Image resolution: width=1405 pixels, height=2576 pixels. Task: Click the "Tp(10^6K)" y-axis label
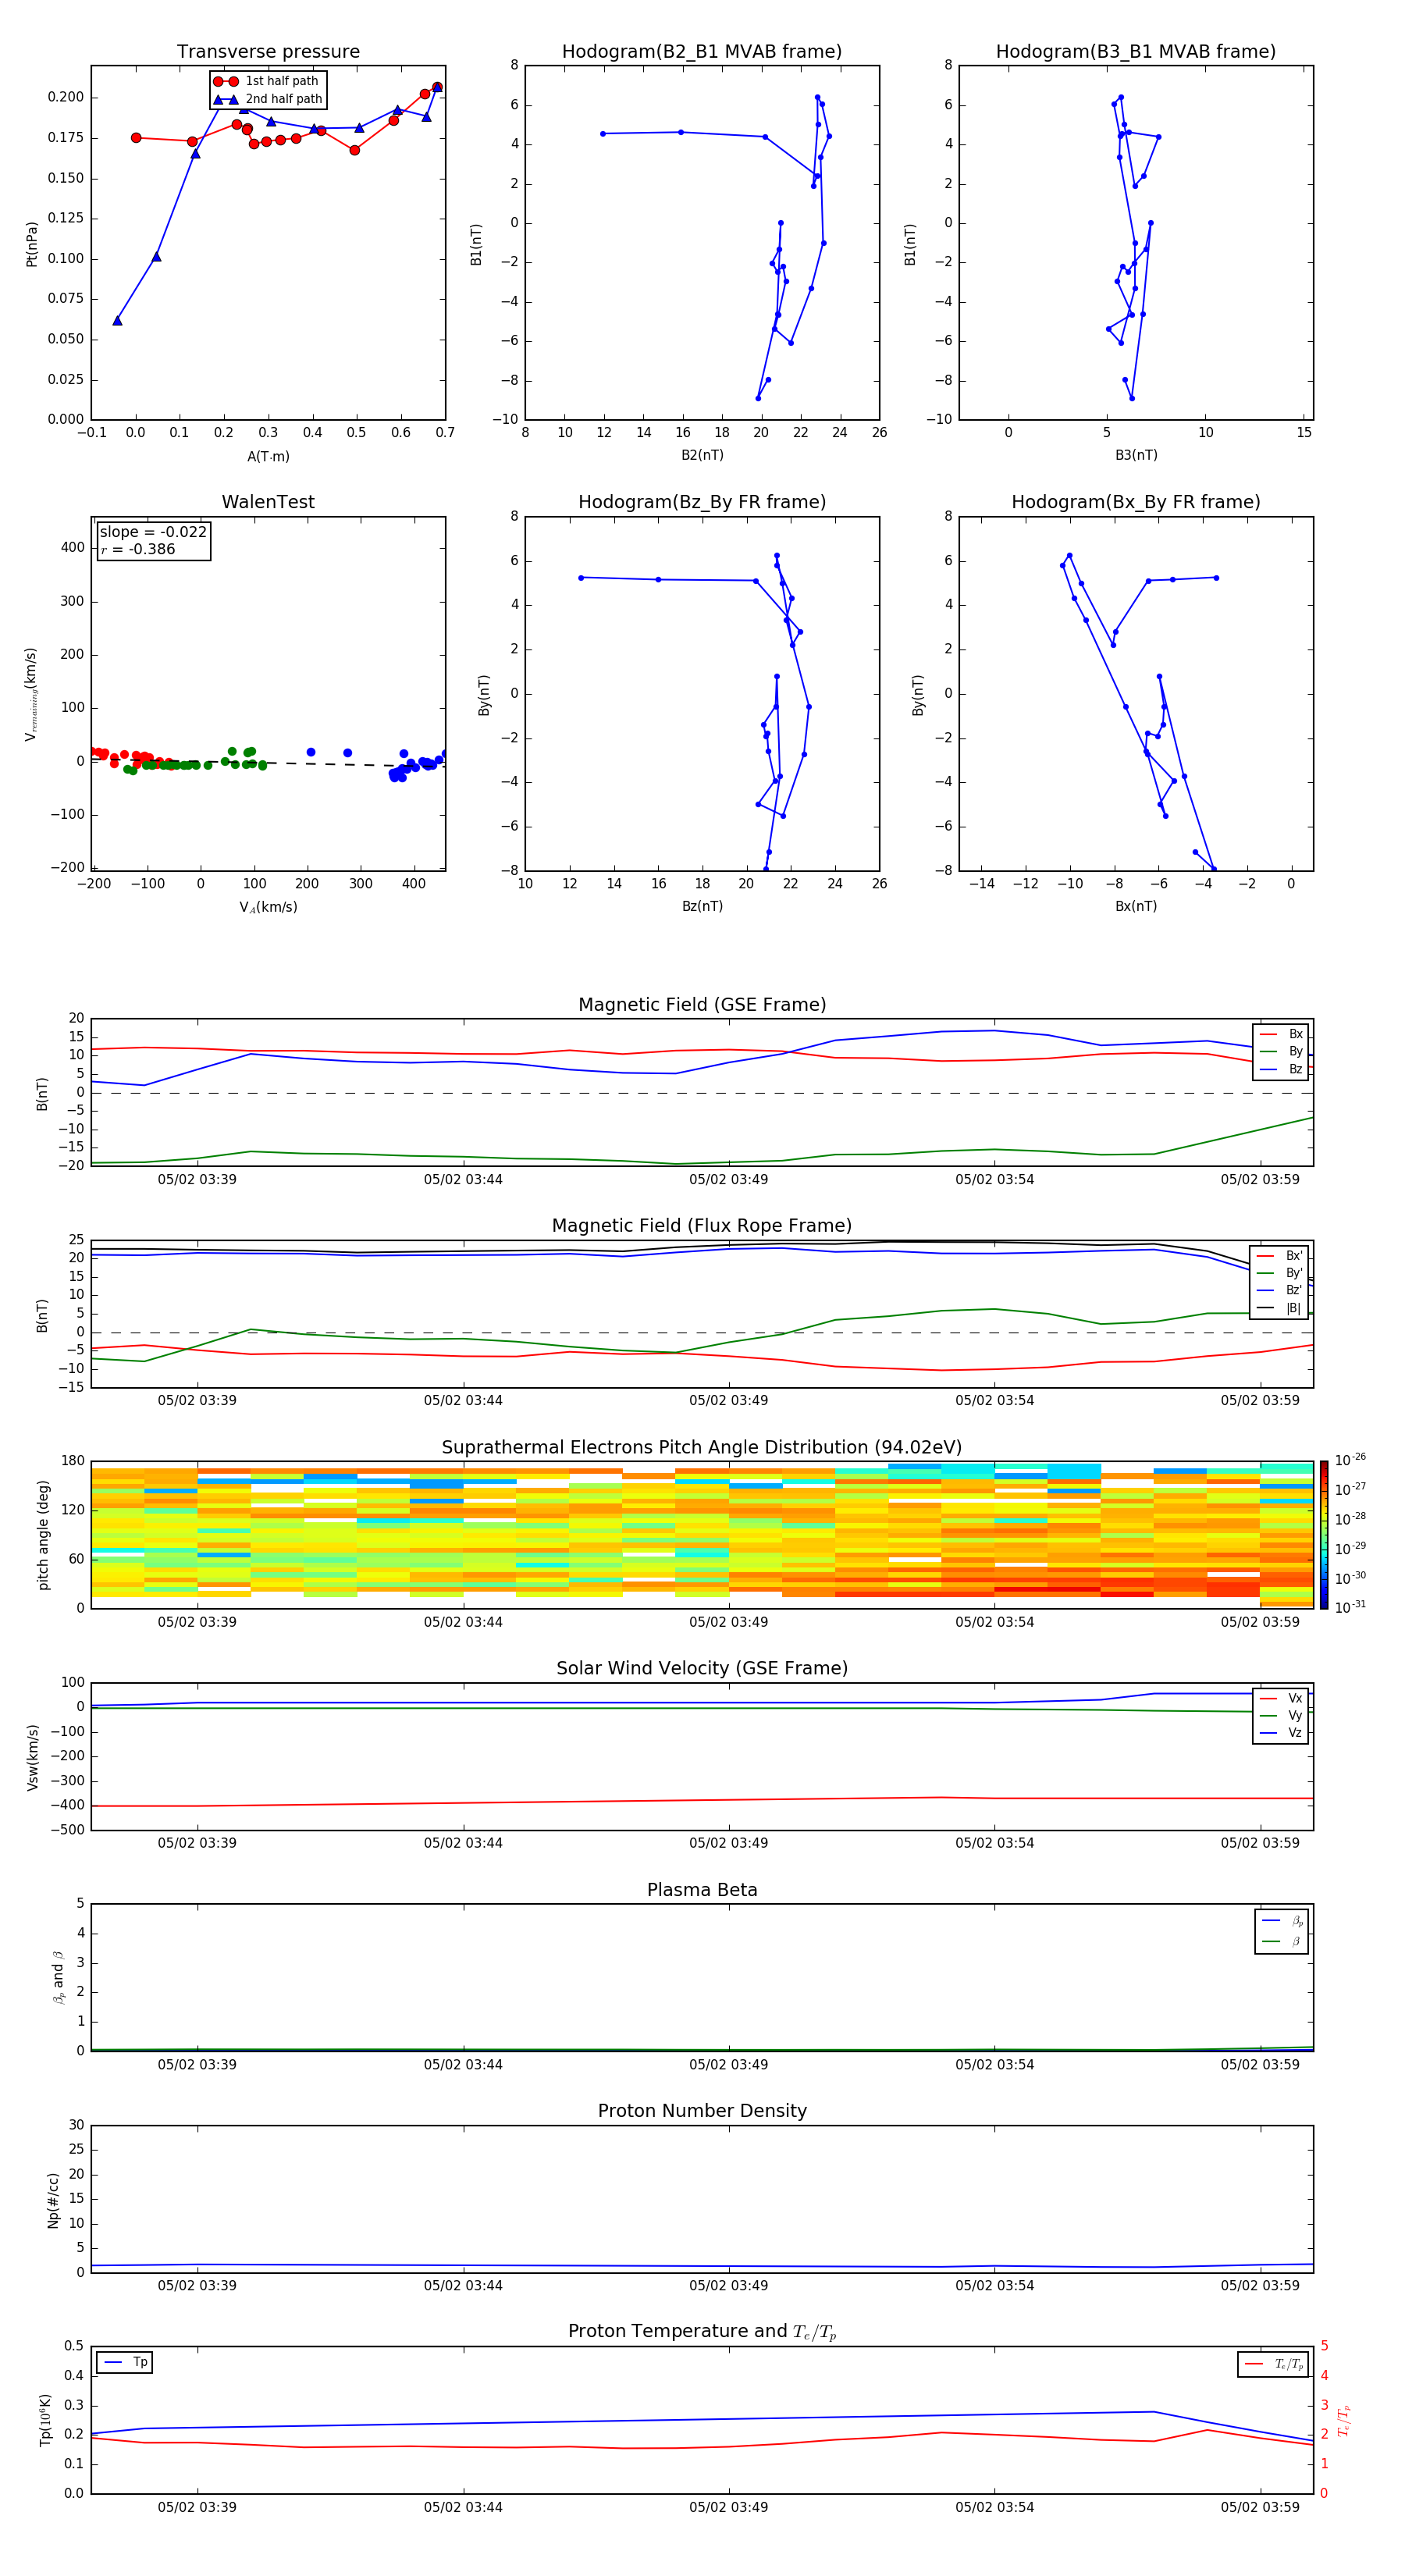[45, 2420]
